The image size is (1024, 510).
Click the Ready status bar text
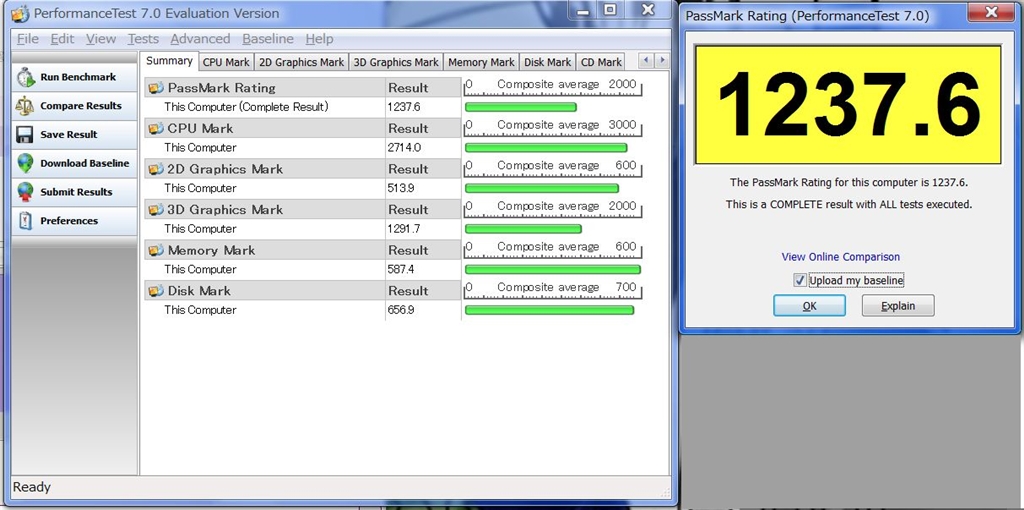pyautogui.click(x=31, y=487)
